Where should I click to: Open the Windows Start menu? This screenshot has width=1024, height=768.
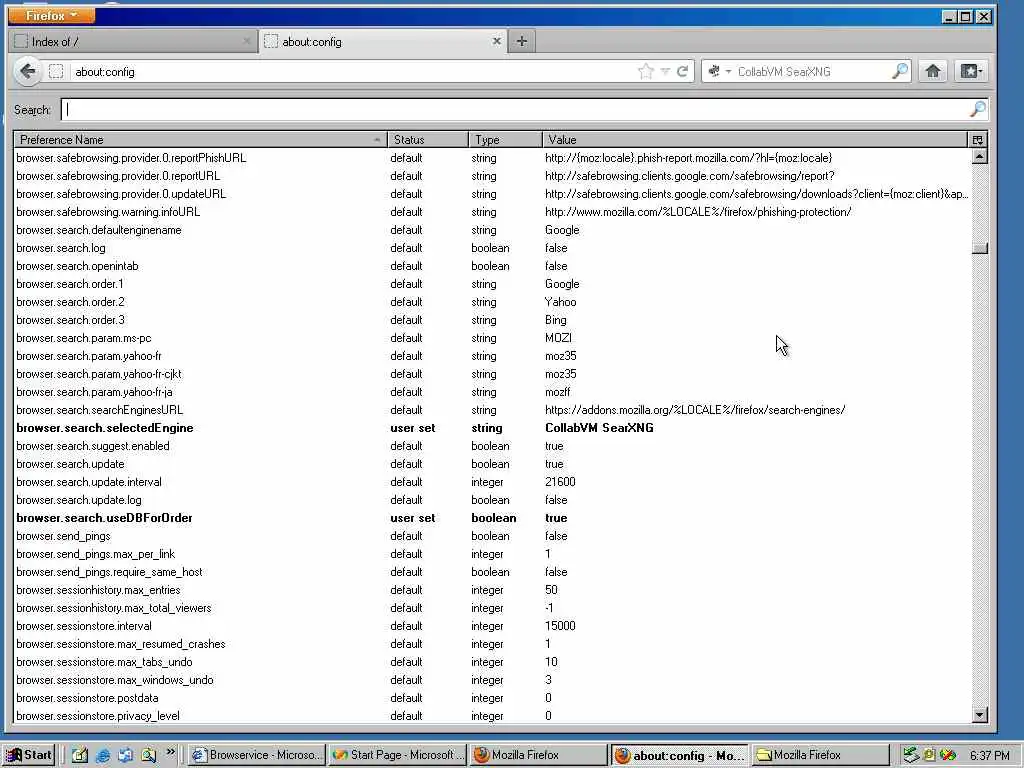pos(28,755)
